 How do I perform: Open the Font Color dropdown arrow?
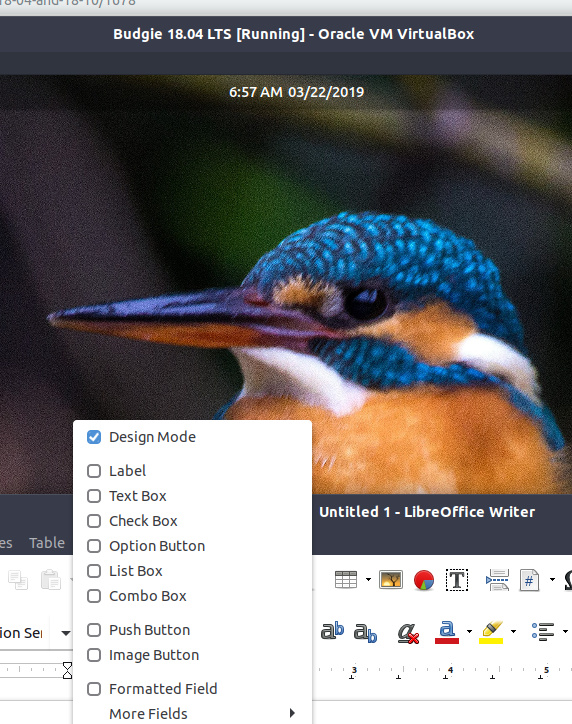pyautogui.click(x=470, y=631)
